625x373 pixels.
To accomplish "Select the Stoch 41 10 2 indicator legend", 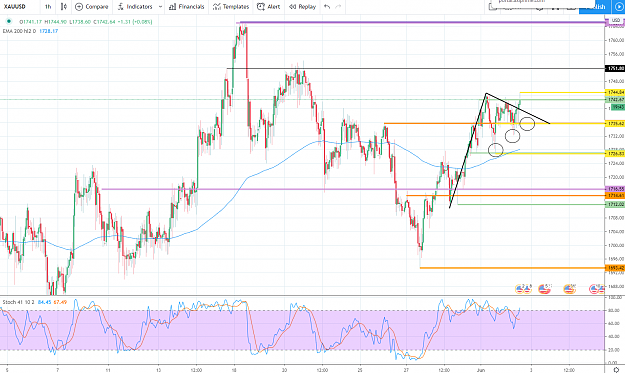I will tap(18, 302).
